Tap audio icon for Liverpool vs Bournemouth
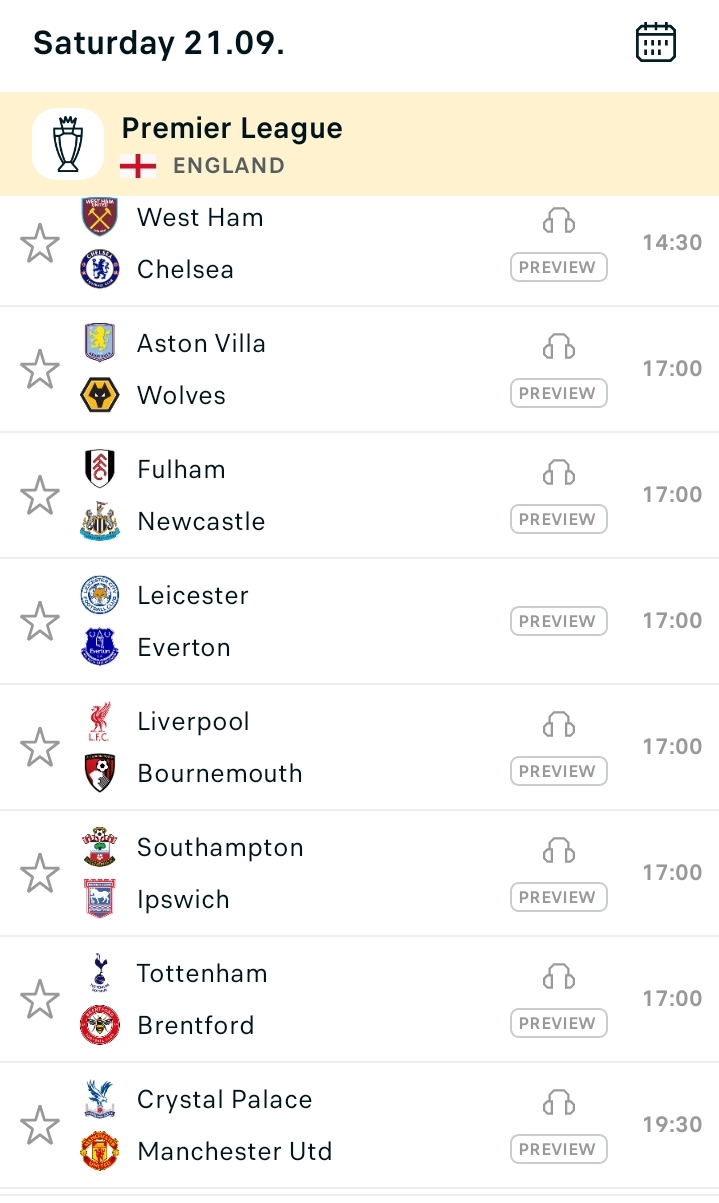The image size is (719, 1203). point(559,724)
